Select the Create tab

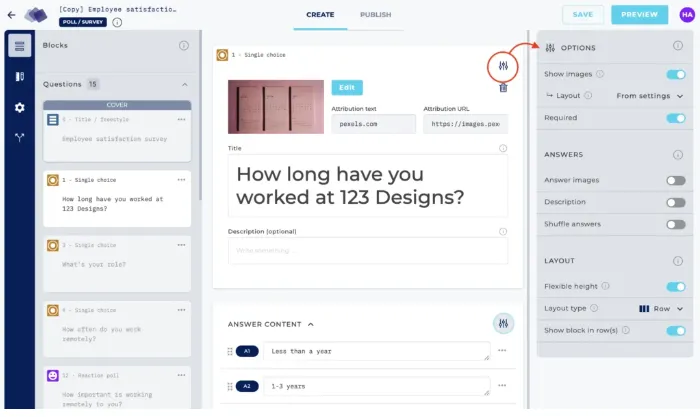pos(322,15)
